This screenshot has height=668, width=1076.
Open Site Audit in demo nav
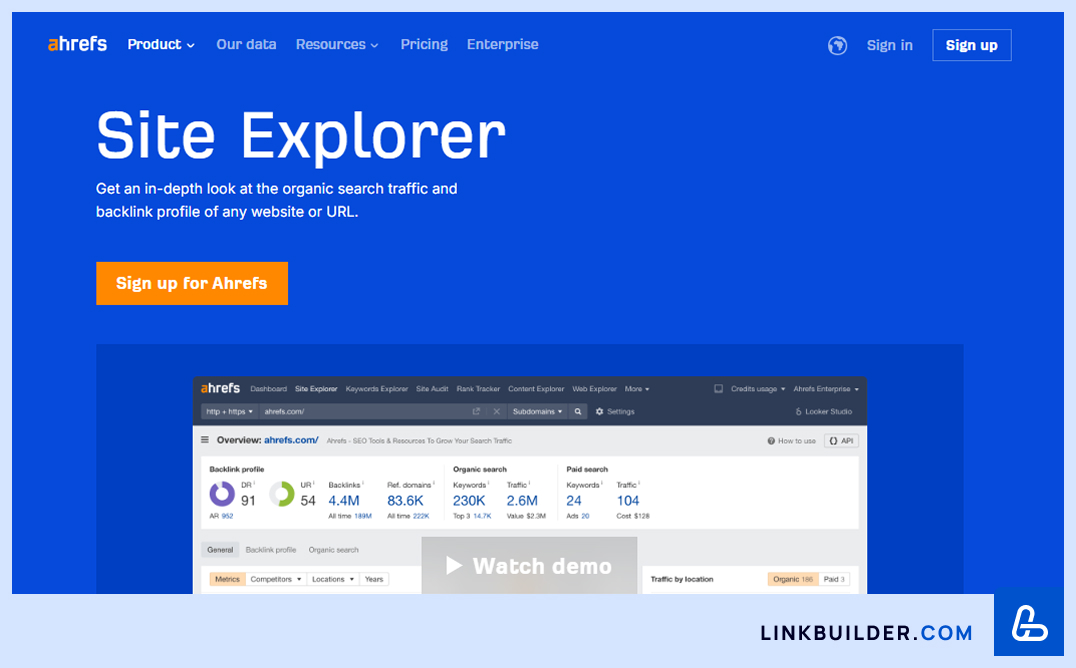point(432,389)
